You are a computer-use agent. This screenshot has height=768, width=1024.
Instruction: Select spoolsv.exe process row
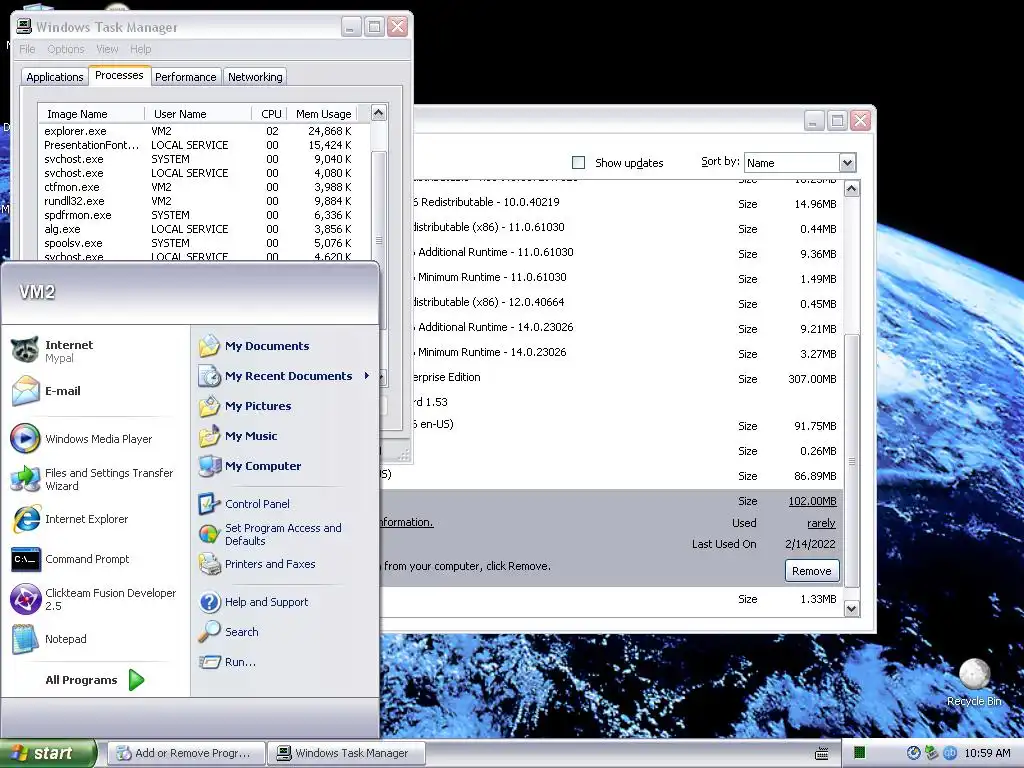[x=204, y=243]
